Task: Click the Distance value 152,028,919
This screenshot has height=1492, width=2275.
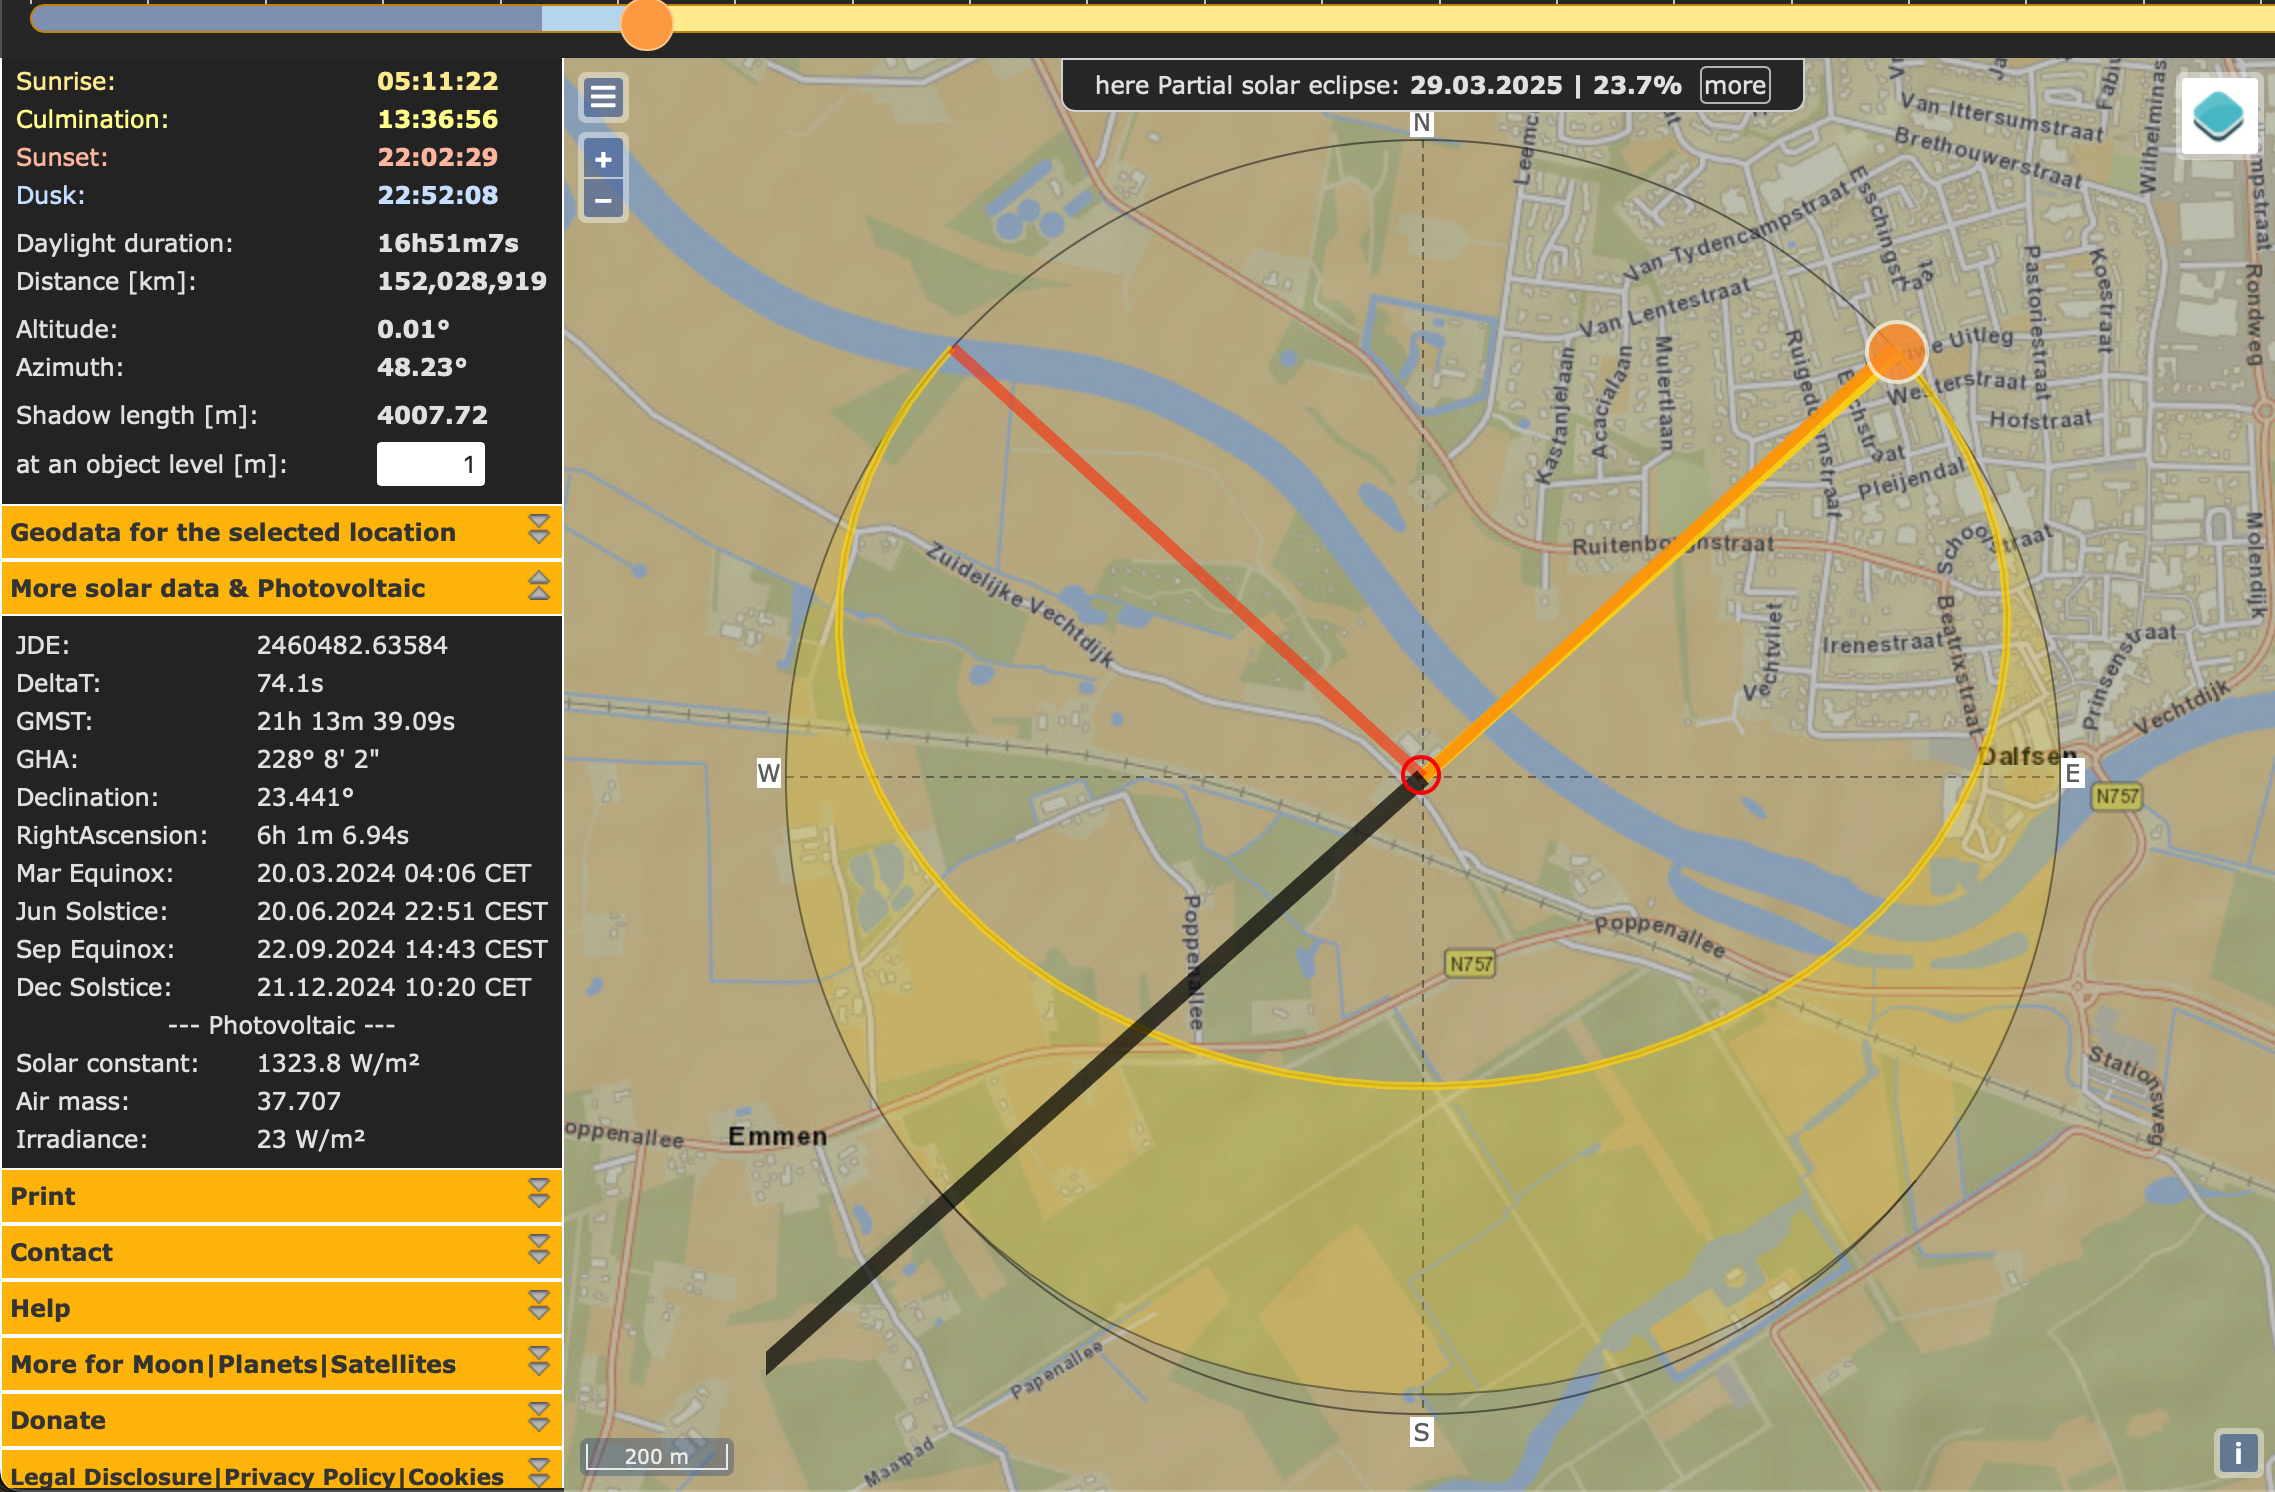Action: pyautogui.click(x=461, y=281)
